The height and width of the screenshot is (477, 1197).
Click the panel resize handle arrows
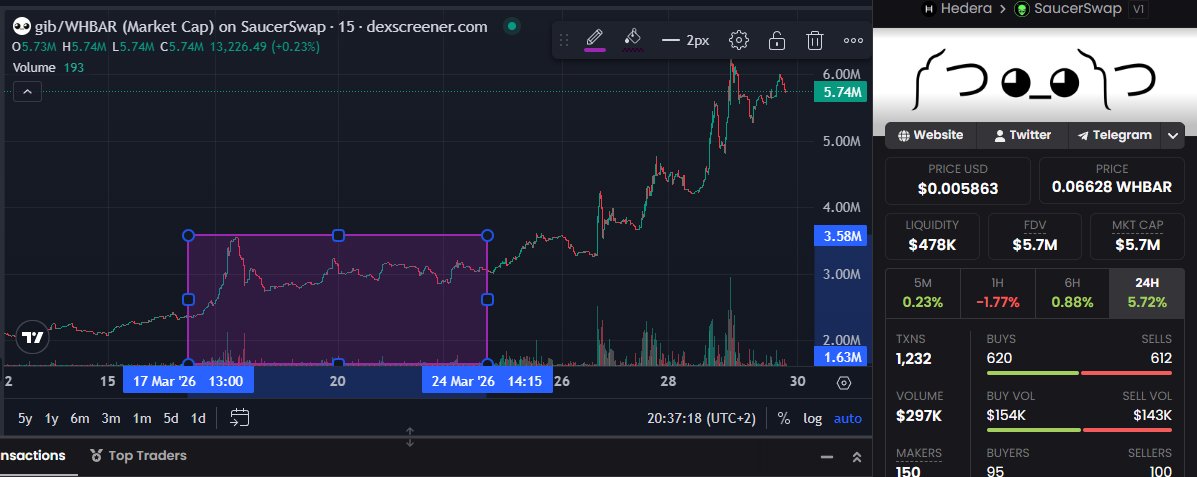410,437
